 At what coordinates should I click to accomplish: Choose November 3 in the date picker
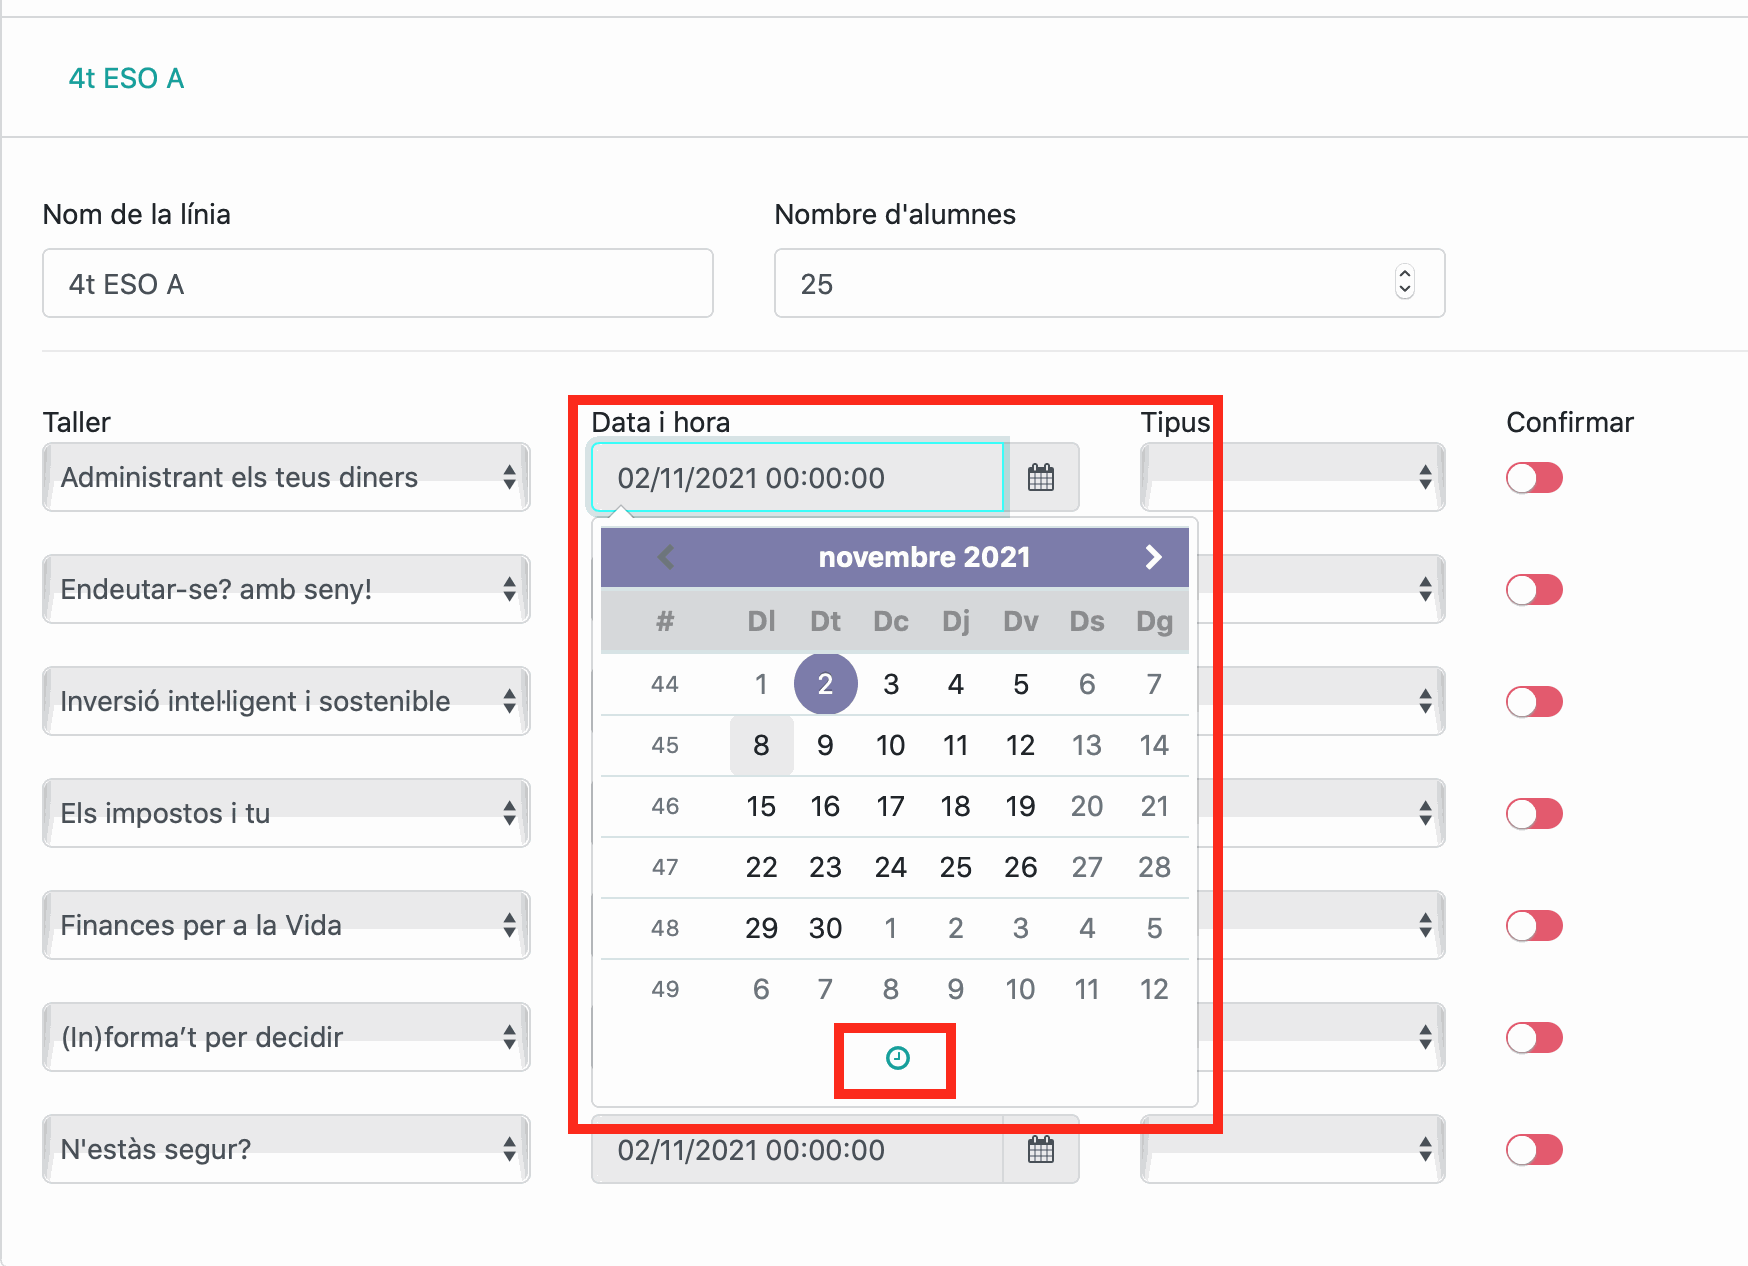pyautogui.click(x=890, y=684)
